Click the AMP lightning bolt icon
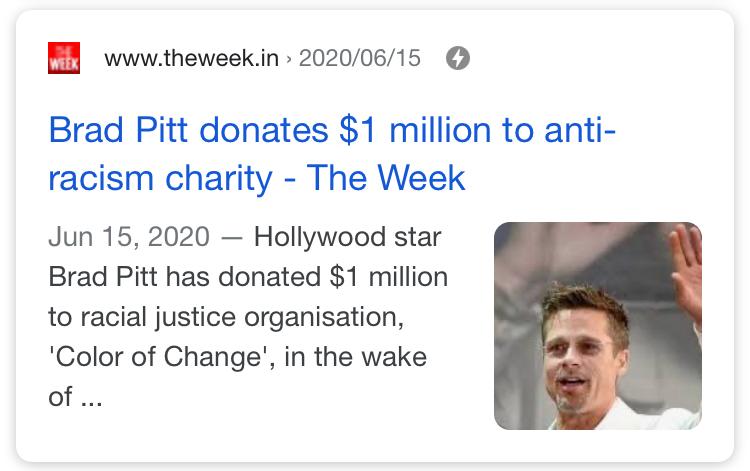The width and height of the screenshot is (750, 471). [458, 58]
